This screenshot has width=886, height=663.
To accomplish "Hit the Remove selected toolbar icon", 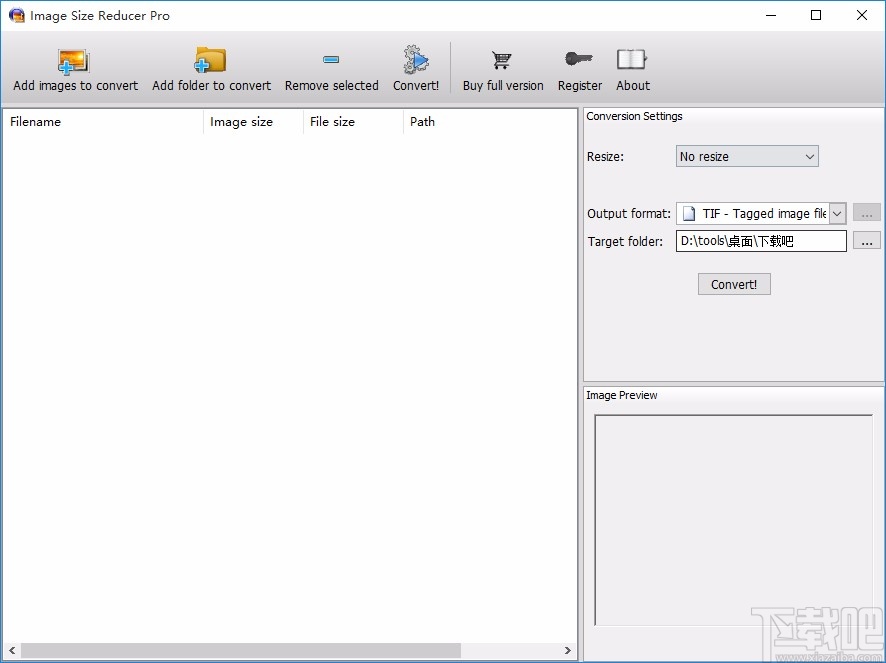I will [x=331, y=61].
